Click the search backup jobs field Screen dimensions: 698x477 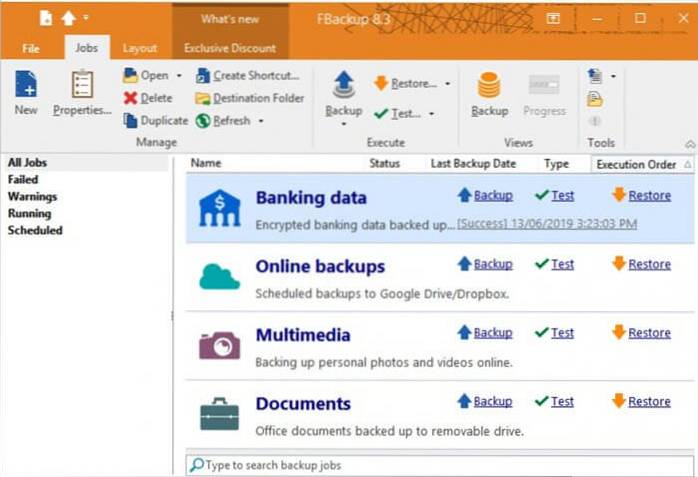click(440, 465)
